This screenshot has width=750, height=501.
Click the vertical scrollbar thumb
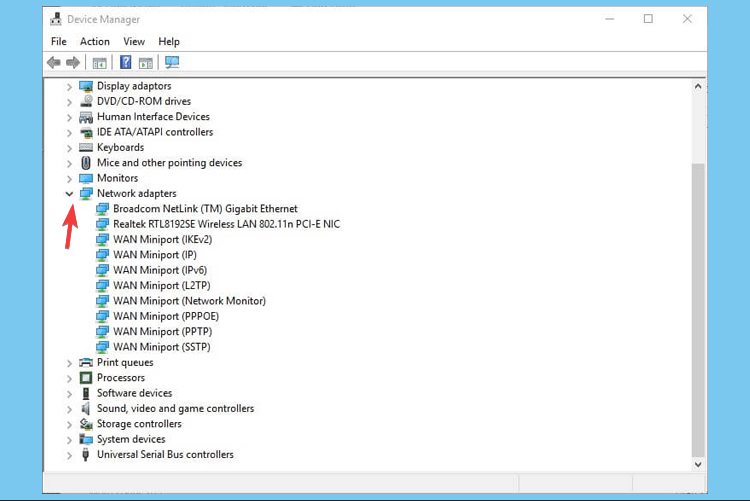point(698,310)
